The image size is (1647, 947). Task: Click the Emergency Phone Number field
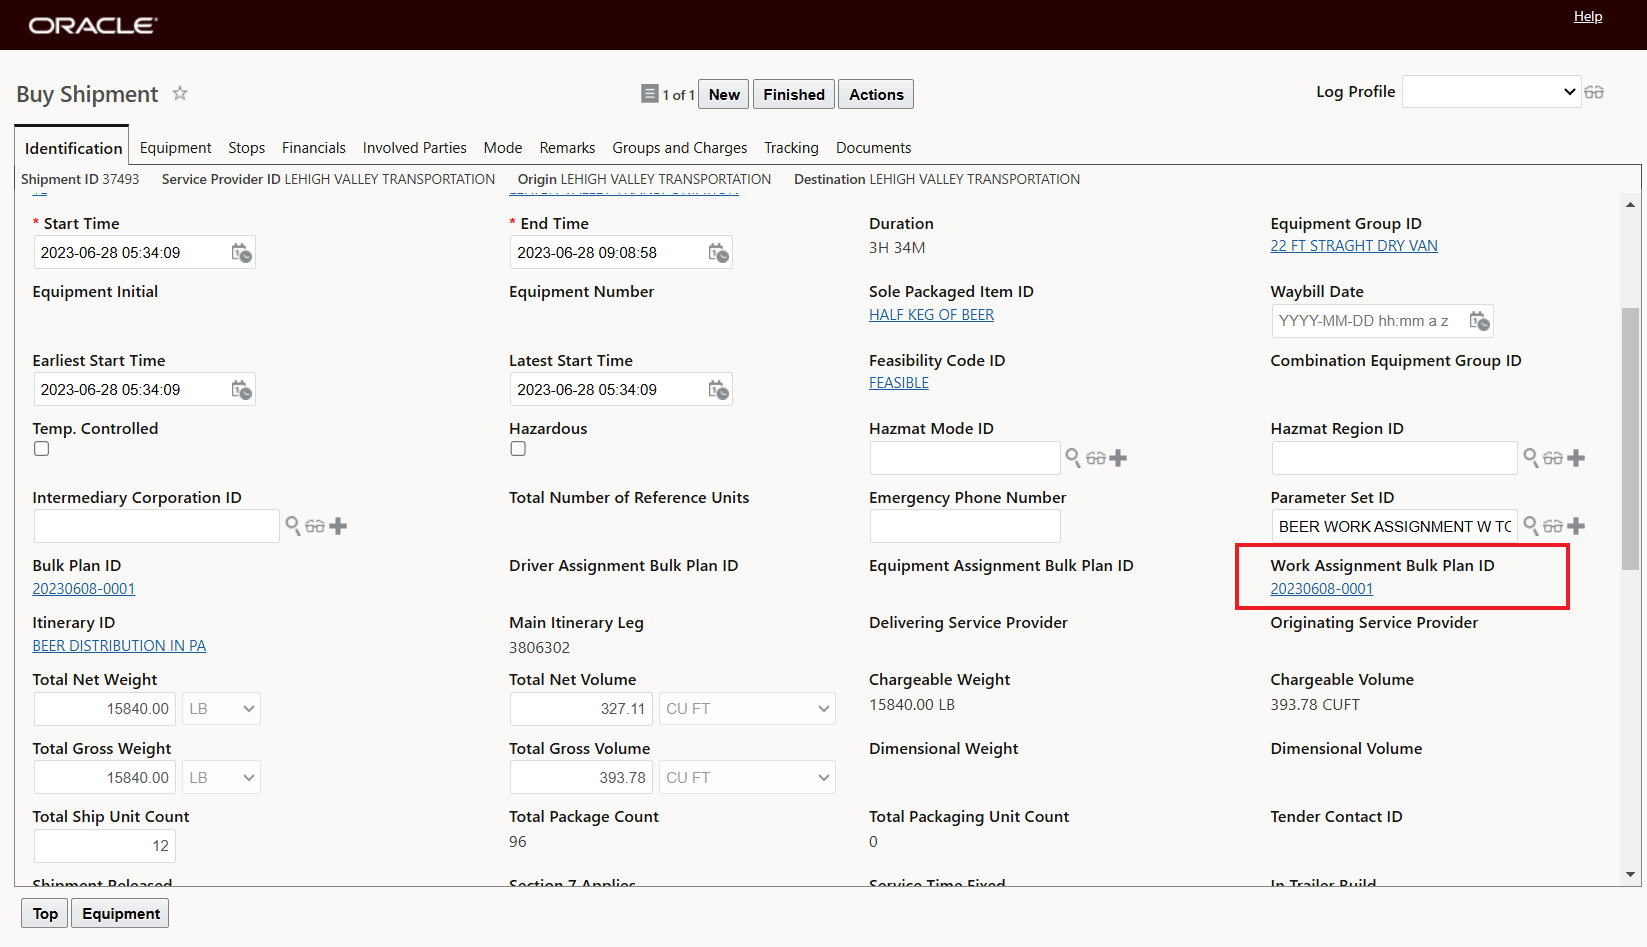[965, 526]
